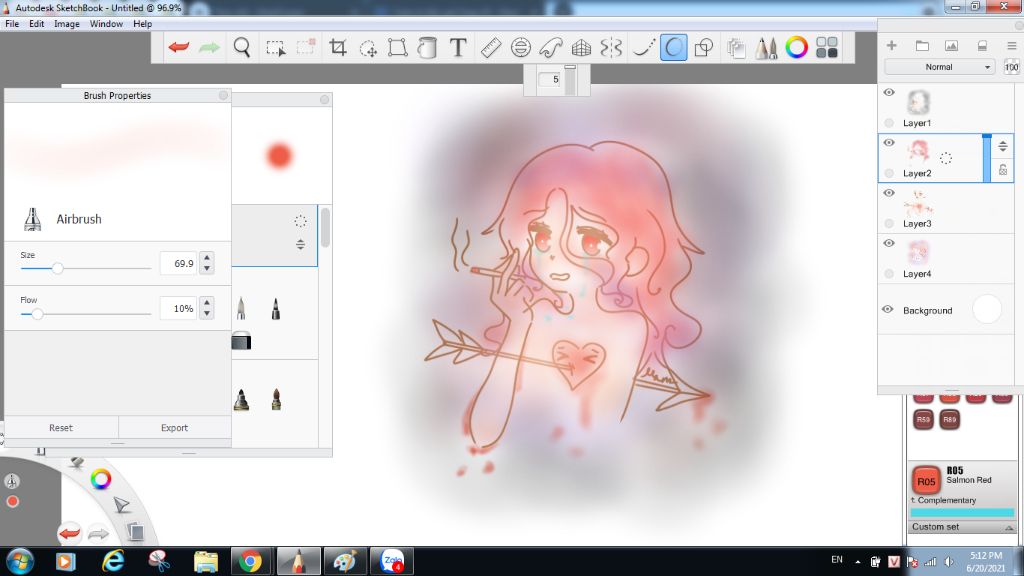Viewport: 1024px width, 576px height.
Task: Click the radio circle under Layer1 eye
Action: click(889, 123)
